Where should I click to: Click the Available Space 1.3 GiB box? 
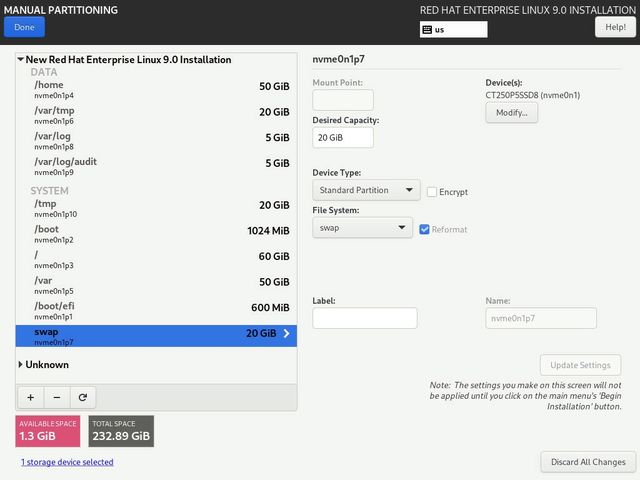[48, 431]
